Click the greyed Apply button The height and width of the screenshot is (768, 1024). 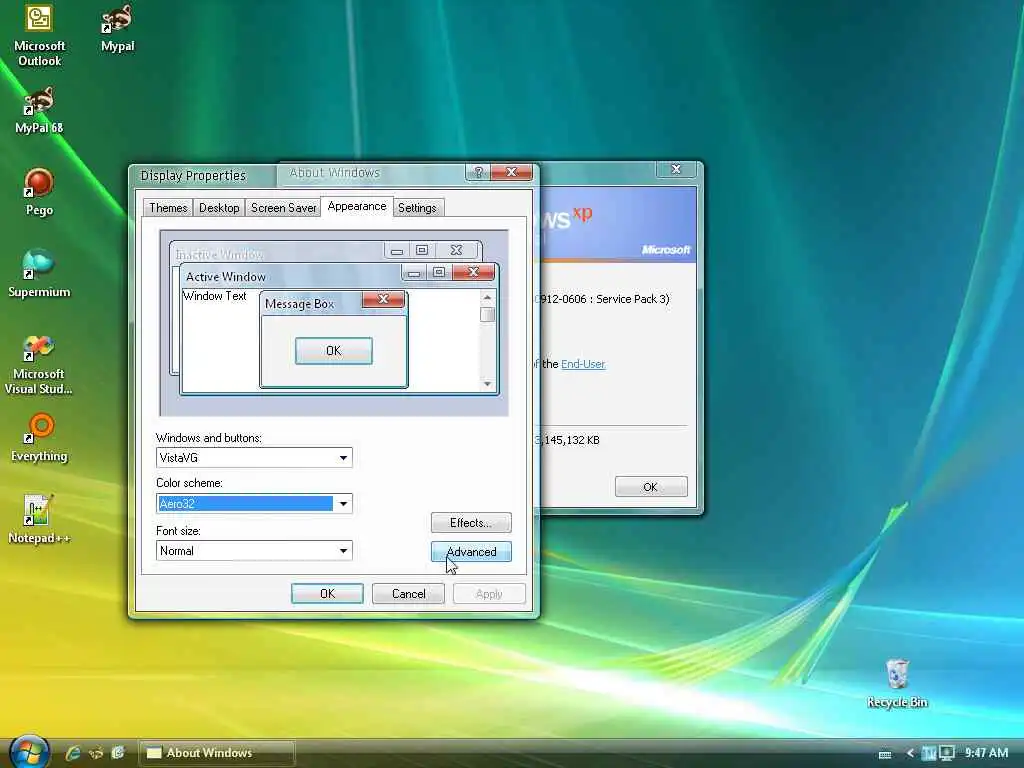click(x=488, y=594)
